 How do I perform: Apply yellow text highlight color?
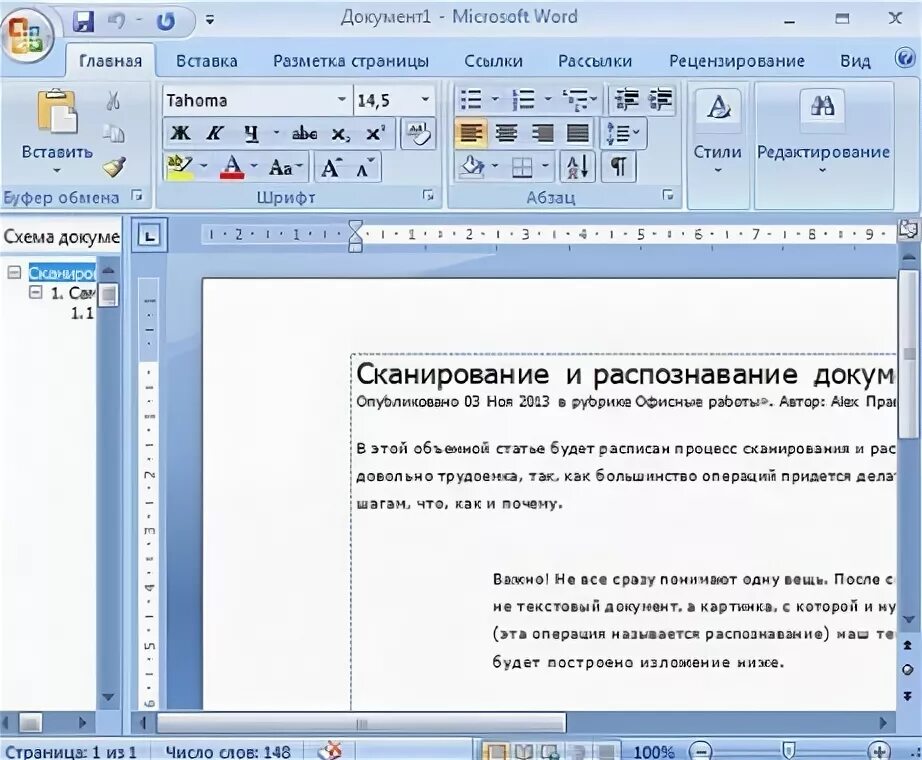(x=179, y=167)
